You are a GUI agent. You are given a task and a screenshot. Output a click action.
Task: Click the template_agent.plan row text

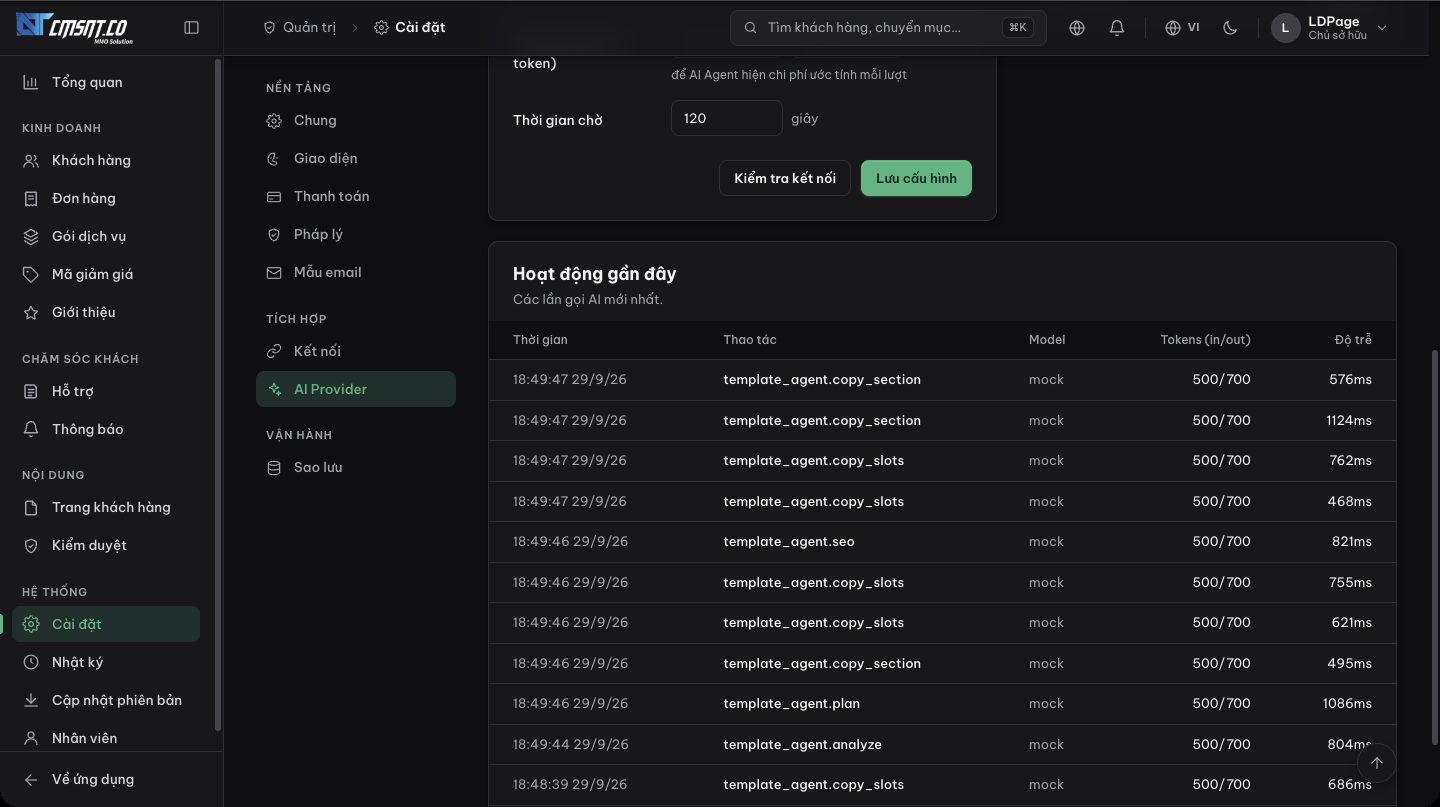point(791,703)
